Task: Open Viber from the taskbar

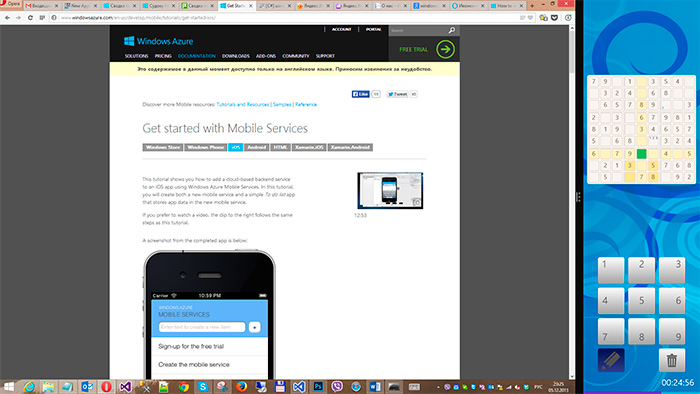Action: point(337,386)
